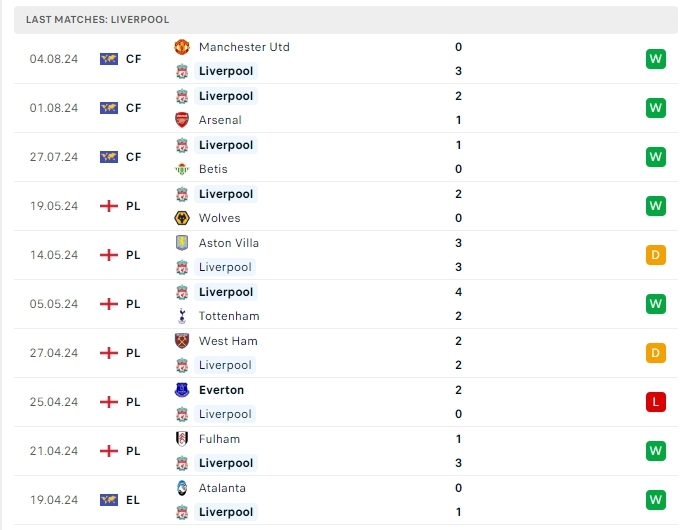Click the Last Matches: Liverpool header

point(98,19)
